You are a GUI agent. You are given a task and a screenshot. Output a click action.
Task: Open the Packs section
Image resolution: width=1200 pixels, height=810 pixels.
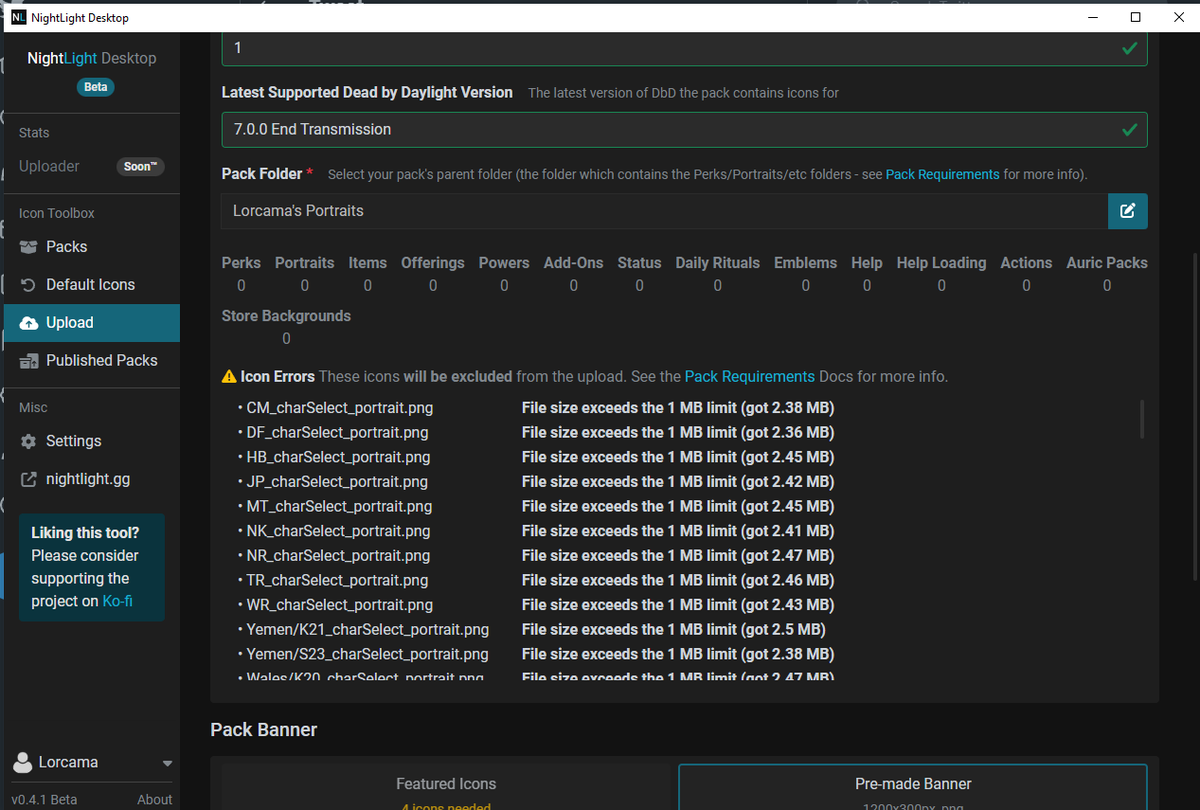click(90, 247)
